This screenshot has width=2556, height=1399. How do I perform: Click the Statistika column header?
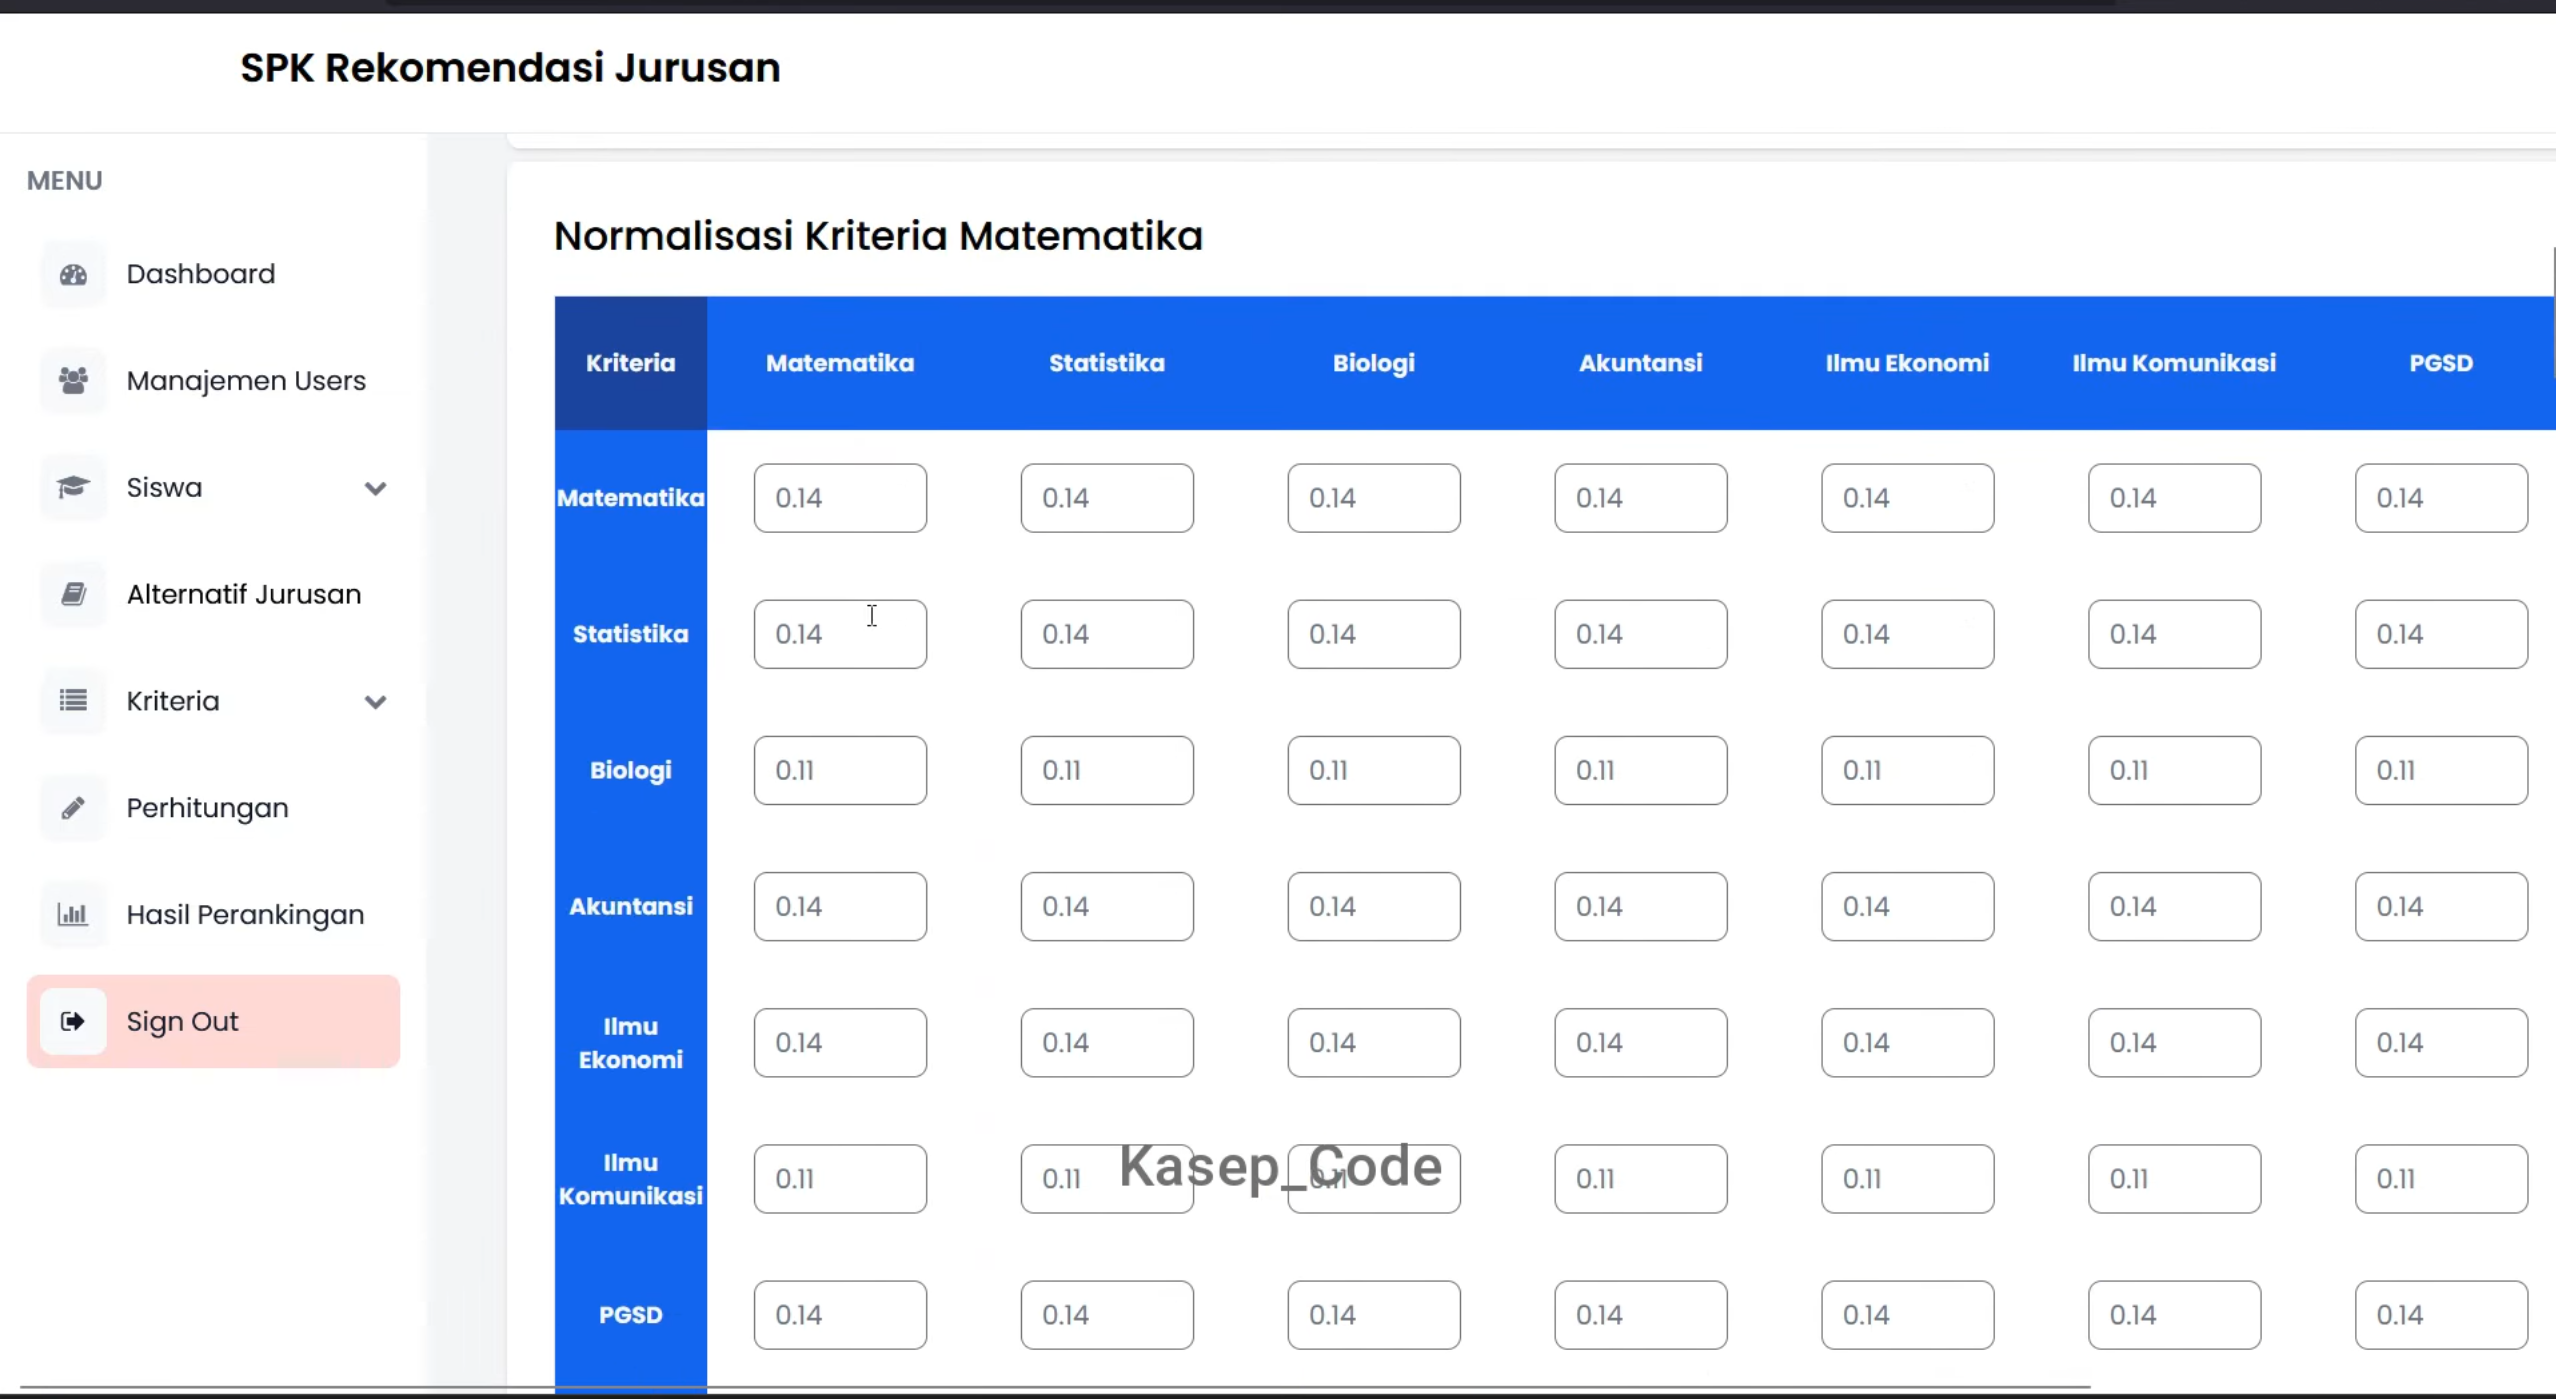coord(1107,363)
